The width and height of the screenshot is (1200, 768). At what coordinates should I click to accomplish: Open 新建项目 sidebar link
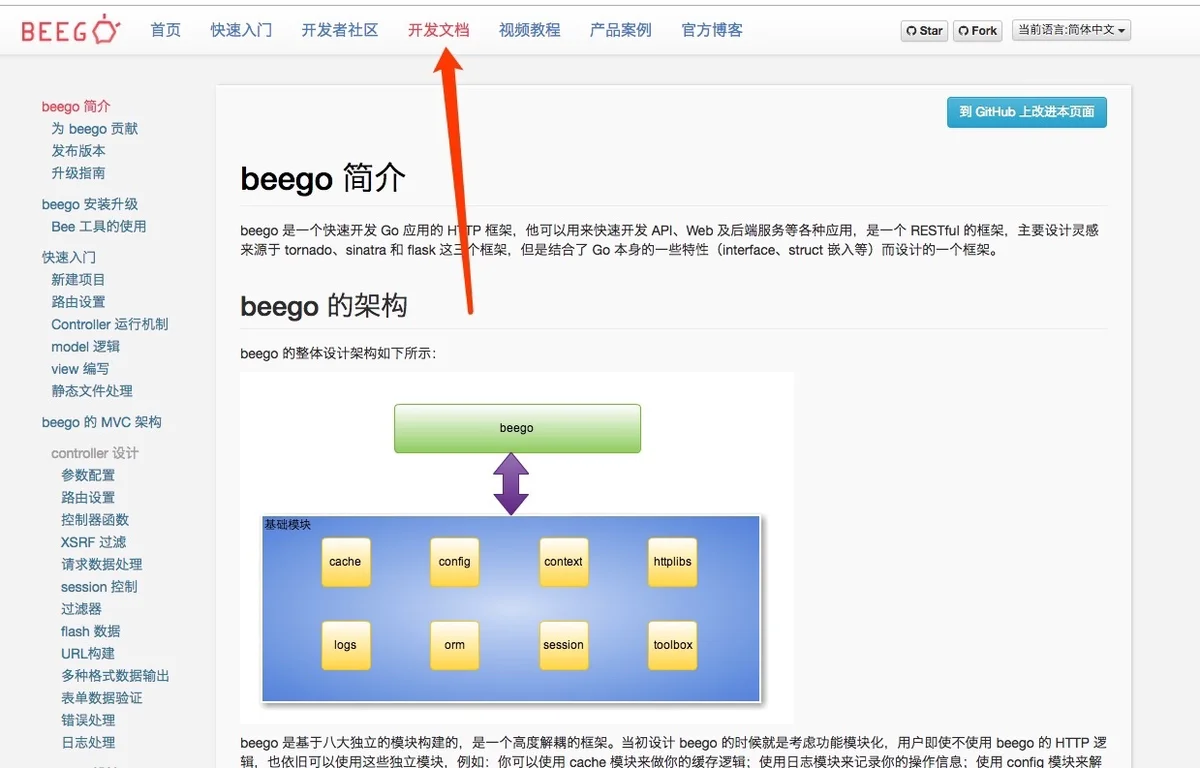click(x=78, y=279)
